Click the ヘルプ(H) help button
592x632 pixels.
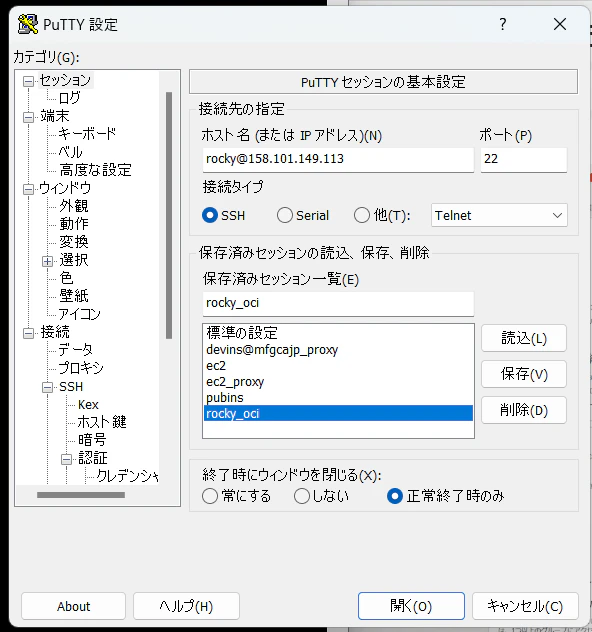point(186,606)
